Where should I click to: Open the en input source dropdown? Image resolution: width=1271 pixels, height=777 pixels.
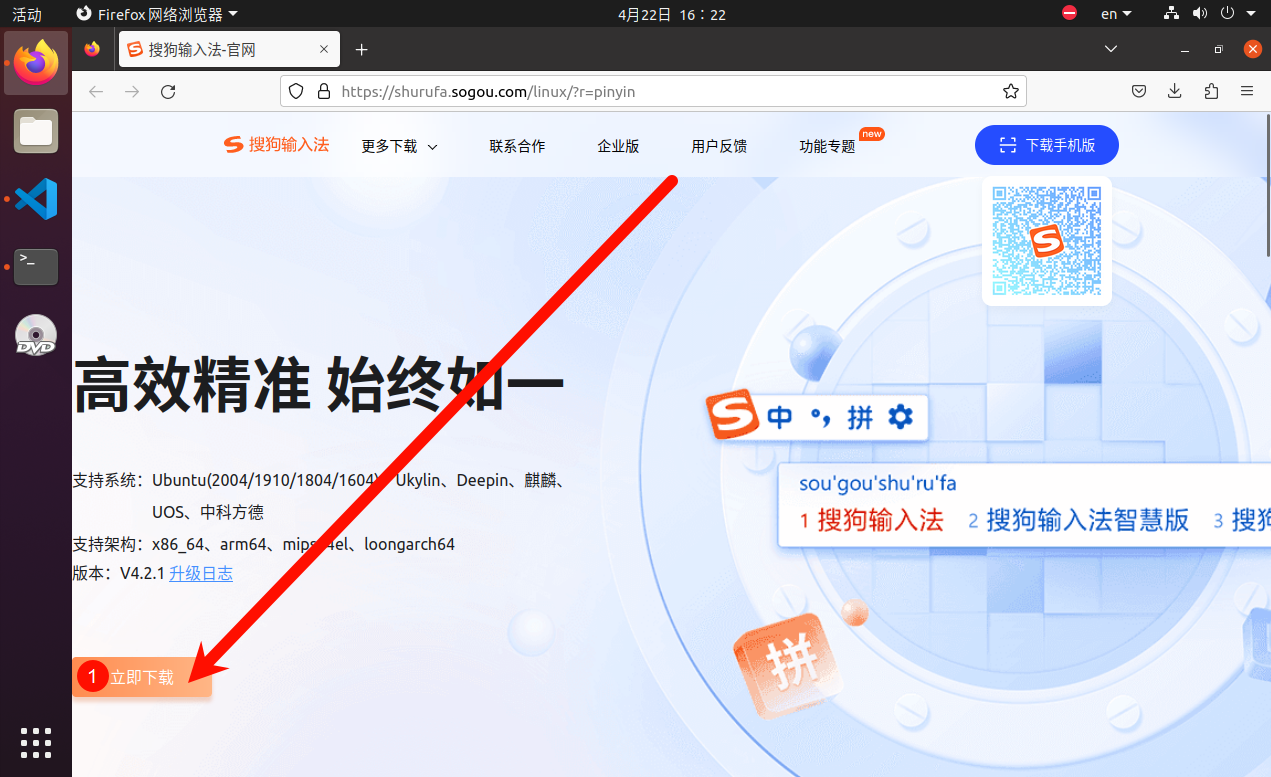(1116, 14)
